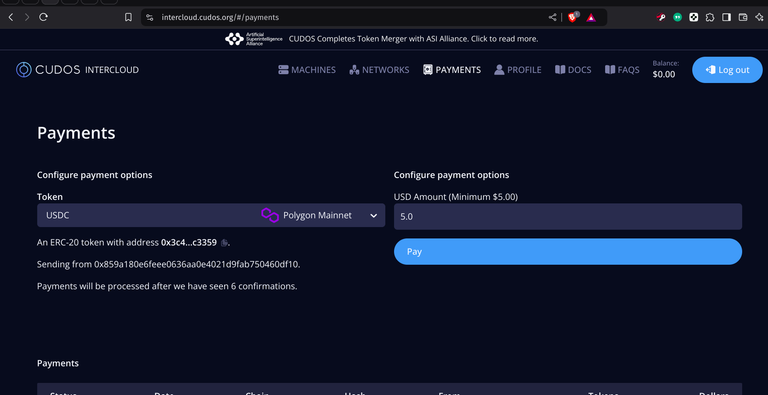Viewport: 768px width, 395px height.
Task: Click the share icon in address bar
Action: click(552, 17)
